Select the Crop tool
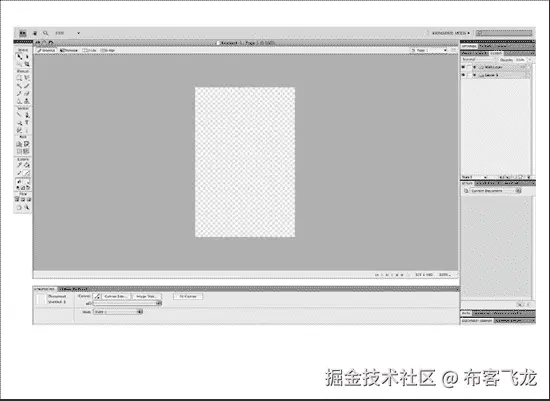 (x=27, y=64)
